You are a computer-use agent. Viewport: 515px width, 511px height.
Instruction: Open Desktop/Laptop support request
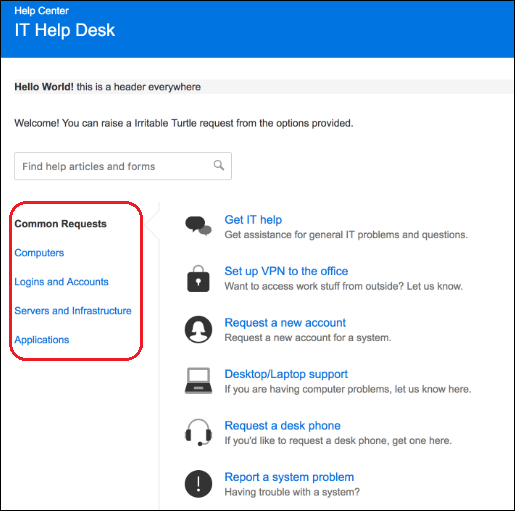286,374
